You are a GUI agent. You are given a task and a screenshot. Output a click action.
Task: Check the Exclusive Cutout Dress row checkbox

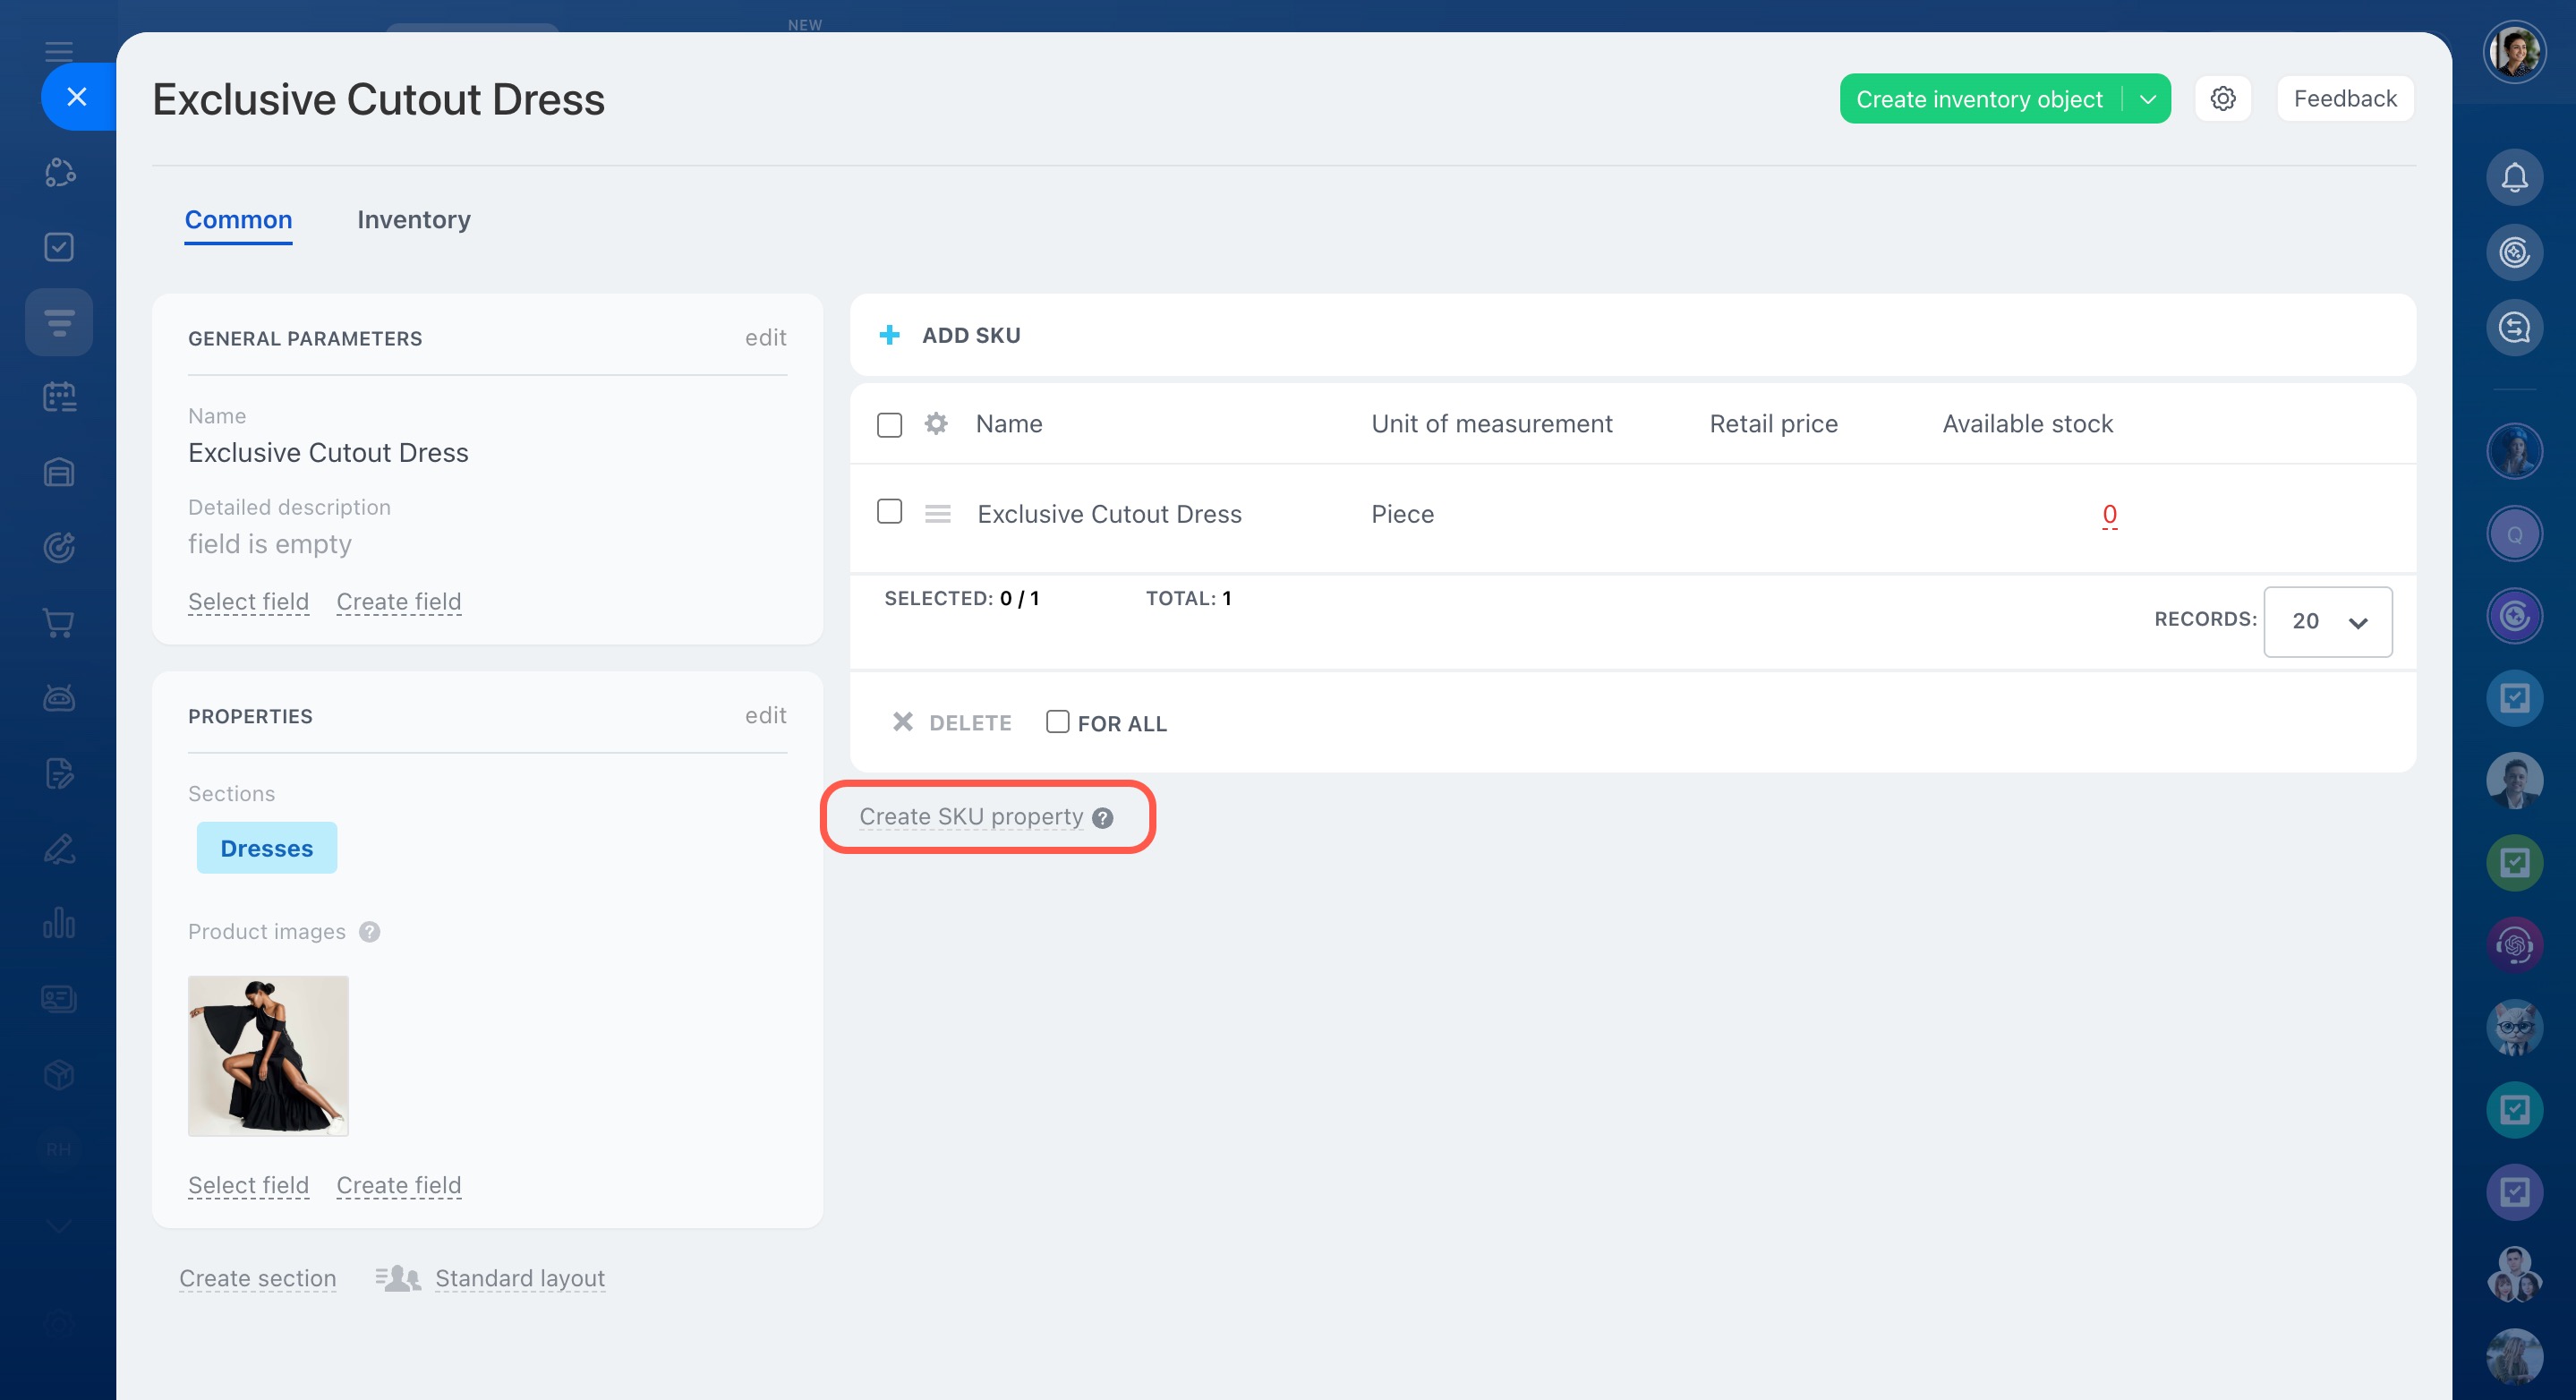pyautogui.click(x=889, y=512)
